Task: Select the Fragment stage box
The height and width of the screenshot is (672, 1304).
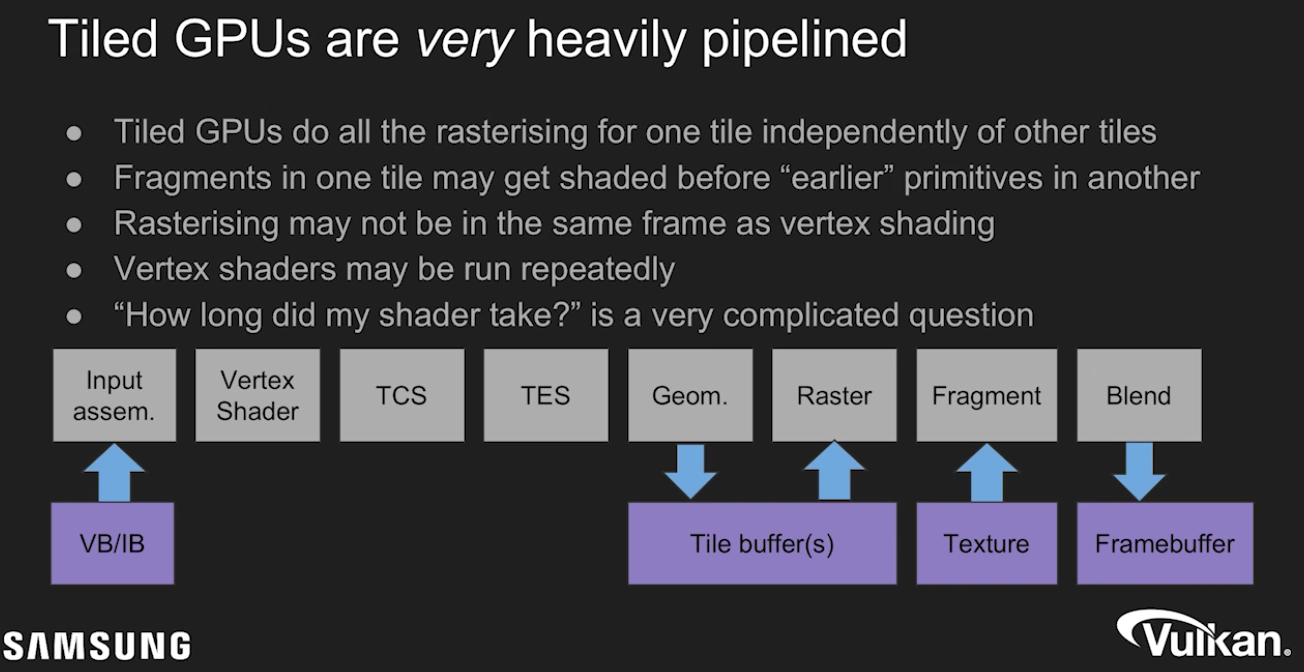Action: [986, 395]
